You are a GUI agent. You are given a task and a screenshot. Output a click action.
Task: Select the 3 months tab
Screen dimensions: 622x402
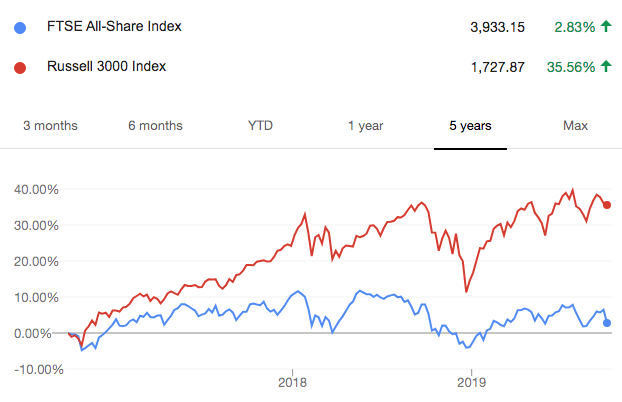click(x=50, y=125)
